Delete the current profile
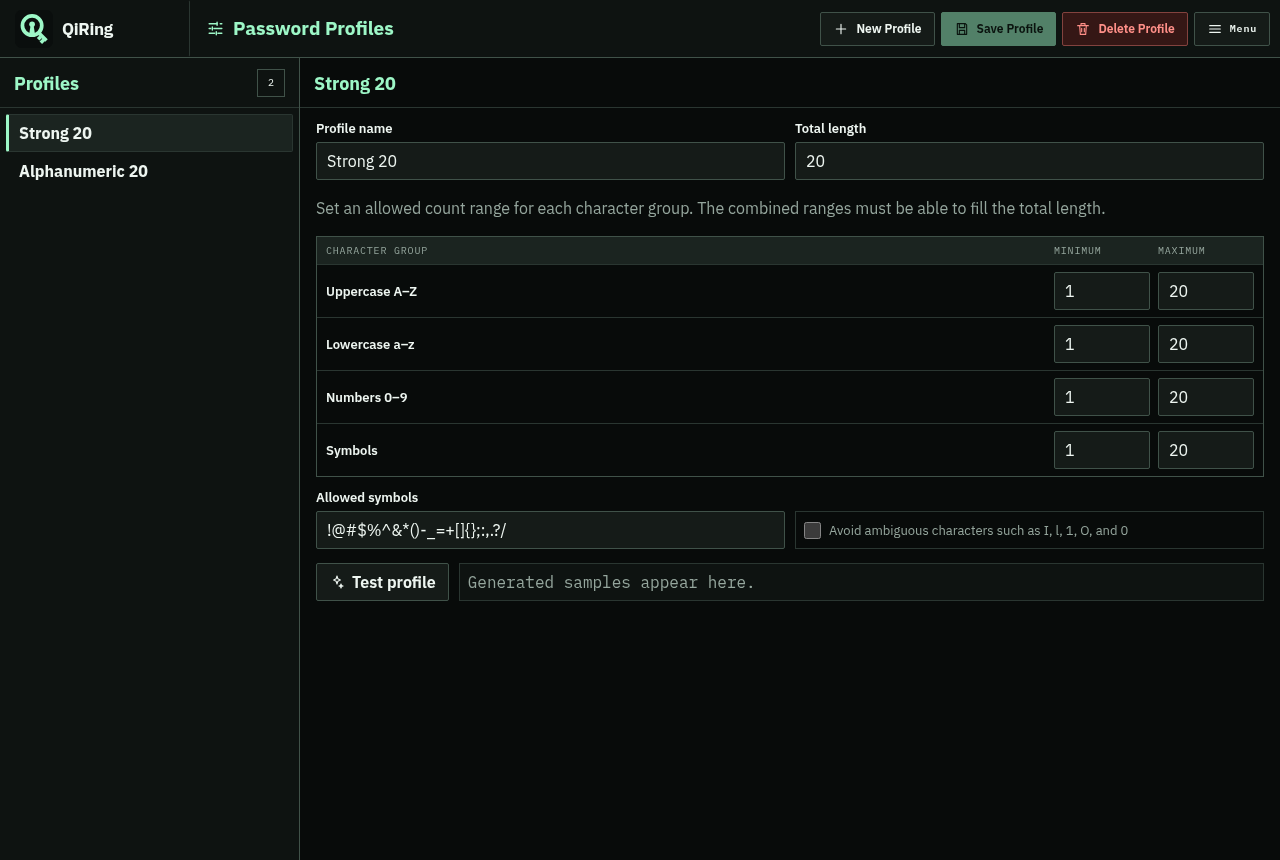This screenshot has height=860, width=1280. pyautogui.click(x=1125, y=29)
